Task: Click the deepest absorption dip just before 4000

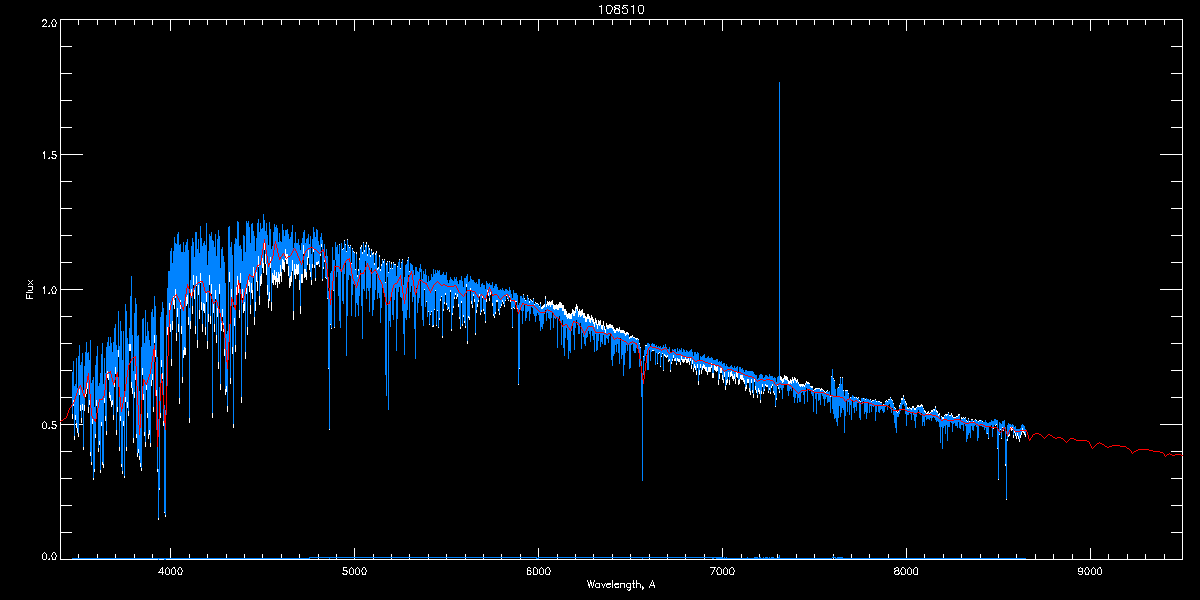Action: (158, 517)
